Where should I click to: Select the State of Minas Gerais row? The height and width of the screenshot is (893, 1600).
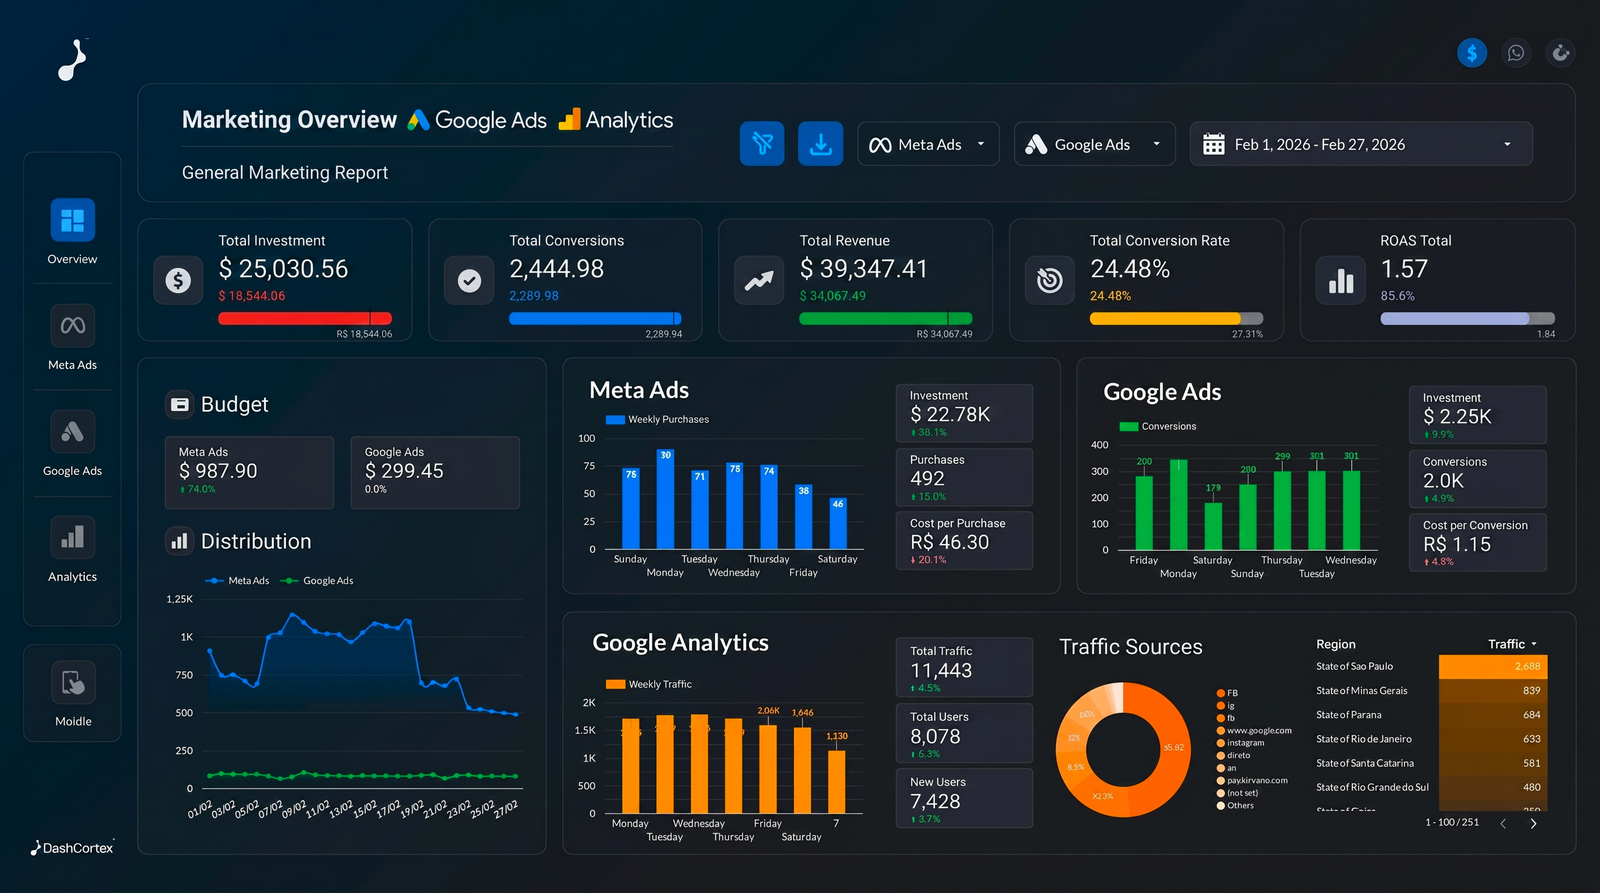pyautogui.click(x=1431, y=691)
